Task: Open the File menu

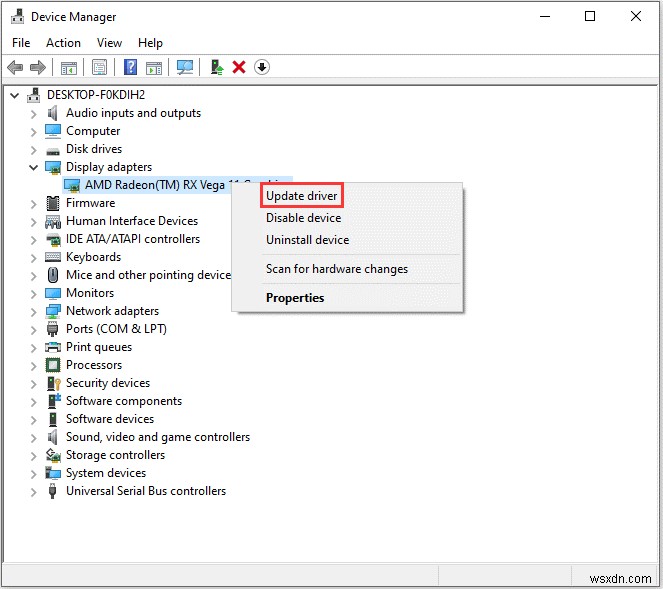Action: point(21,43)
